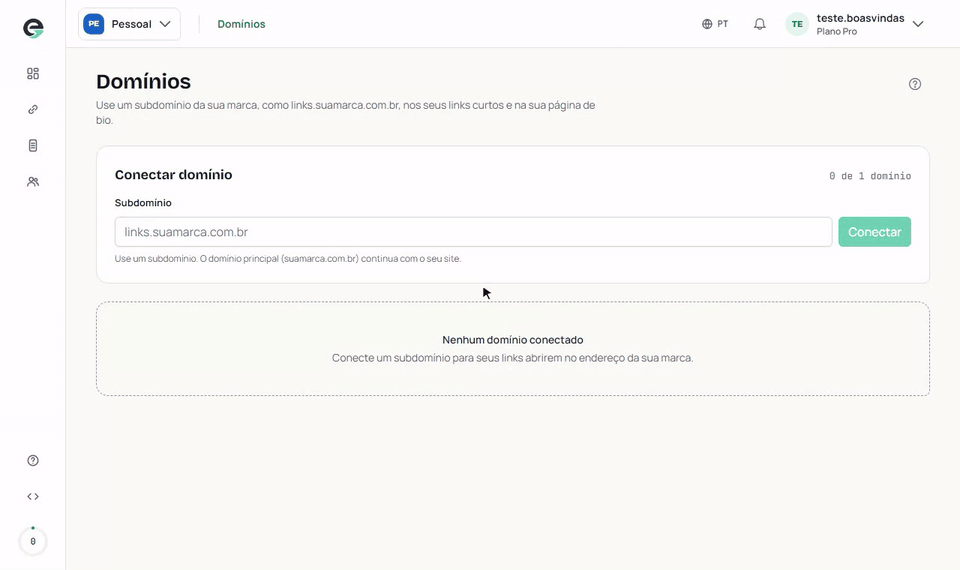960x570 pixels.
Task: Focus the Subdomínio input field
Action: tap(473, 232)
